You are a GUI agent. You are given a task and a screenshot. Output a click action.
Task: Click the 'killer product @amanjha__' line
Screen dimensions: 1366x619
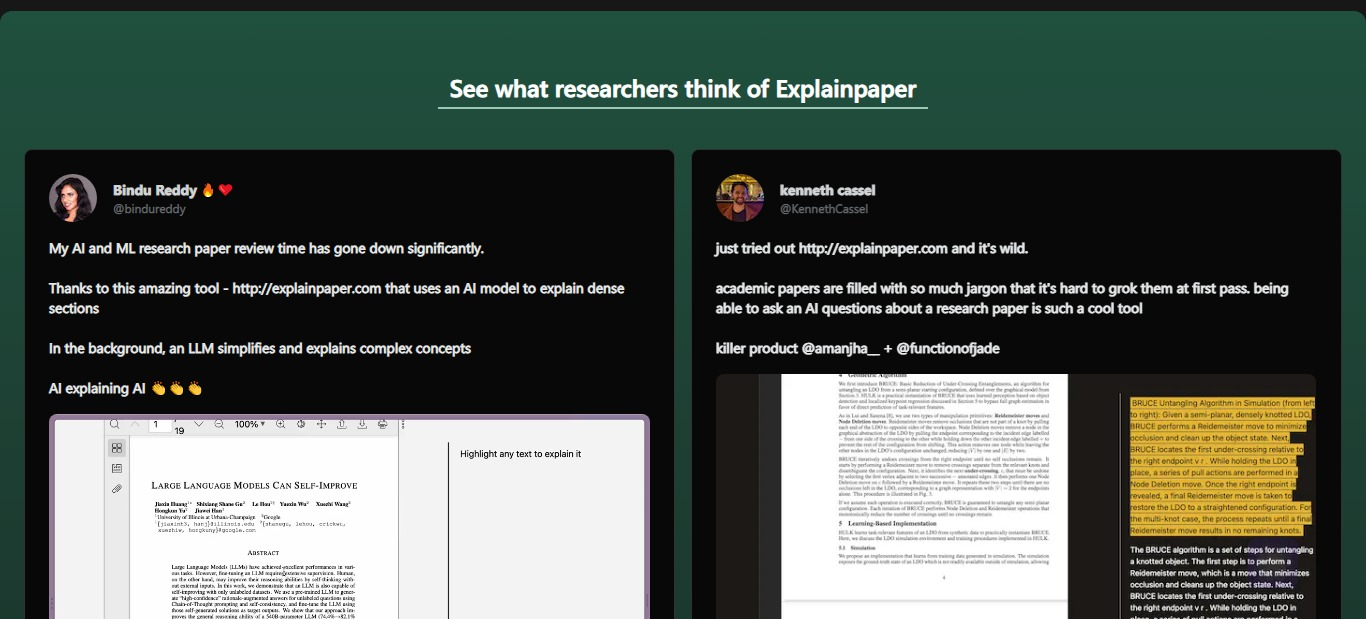coord(857,348)
